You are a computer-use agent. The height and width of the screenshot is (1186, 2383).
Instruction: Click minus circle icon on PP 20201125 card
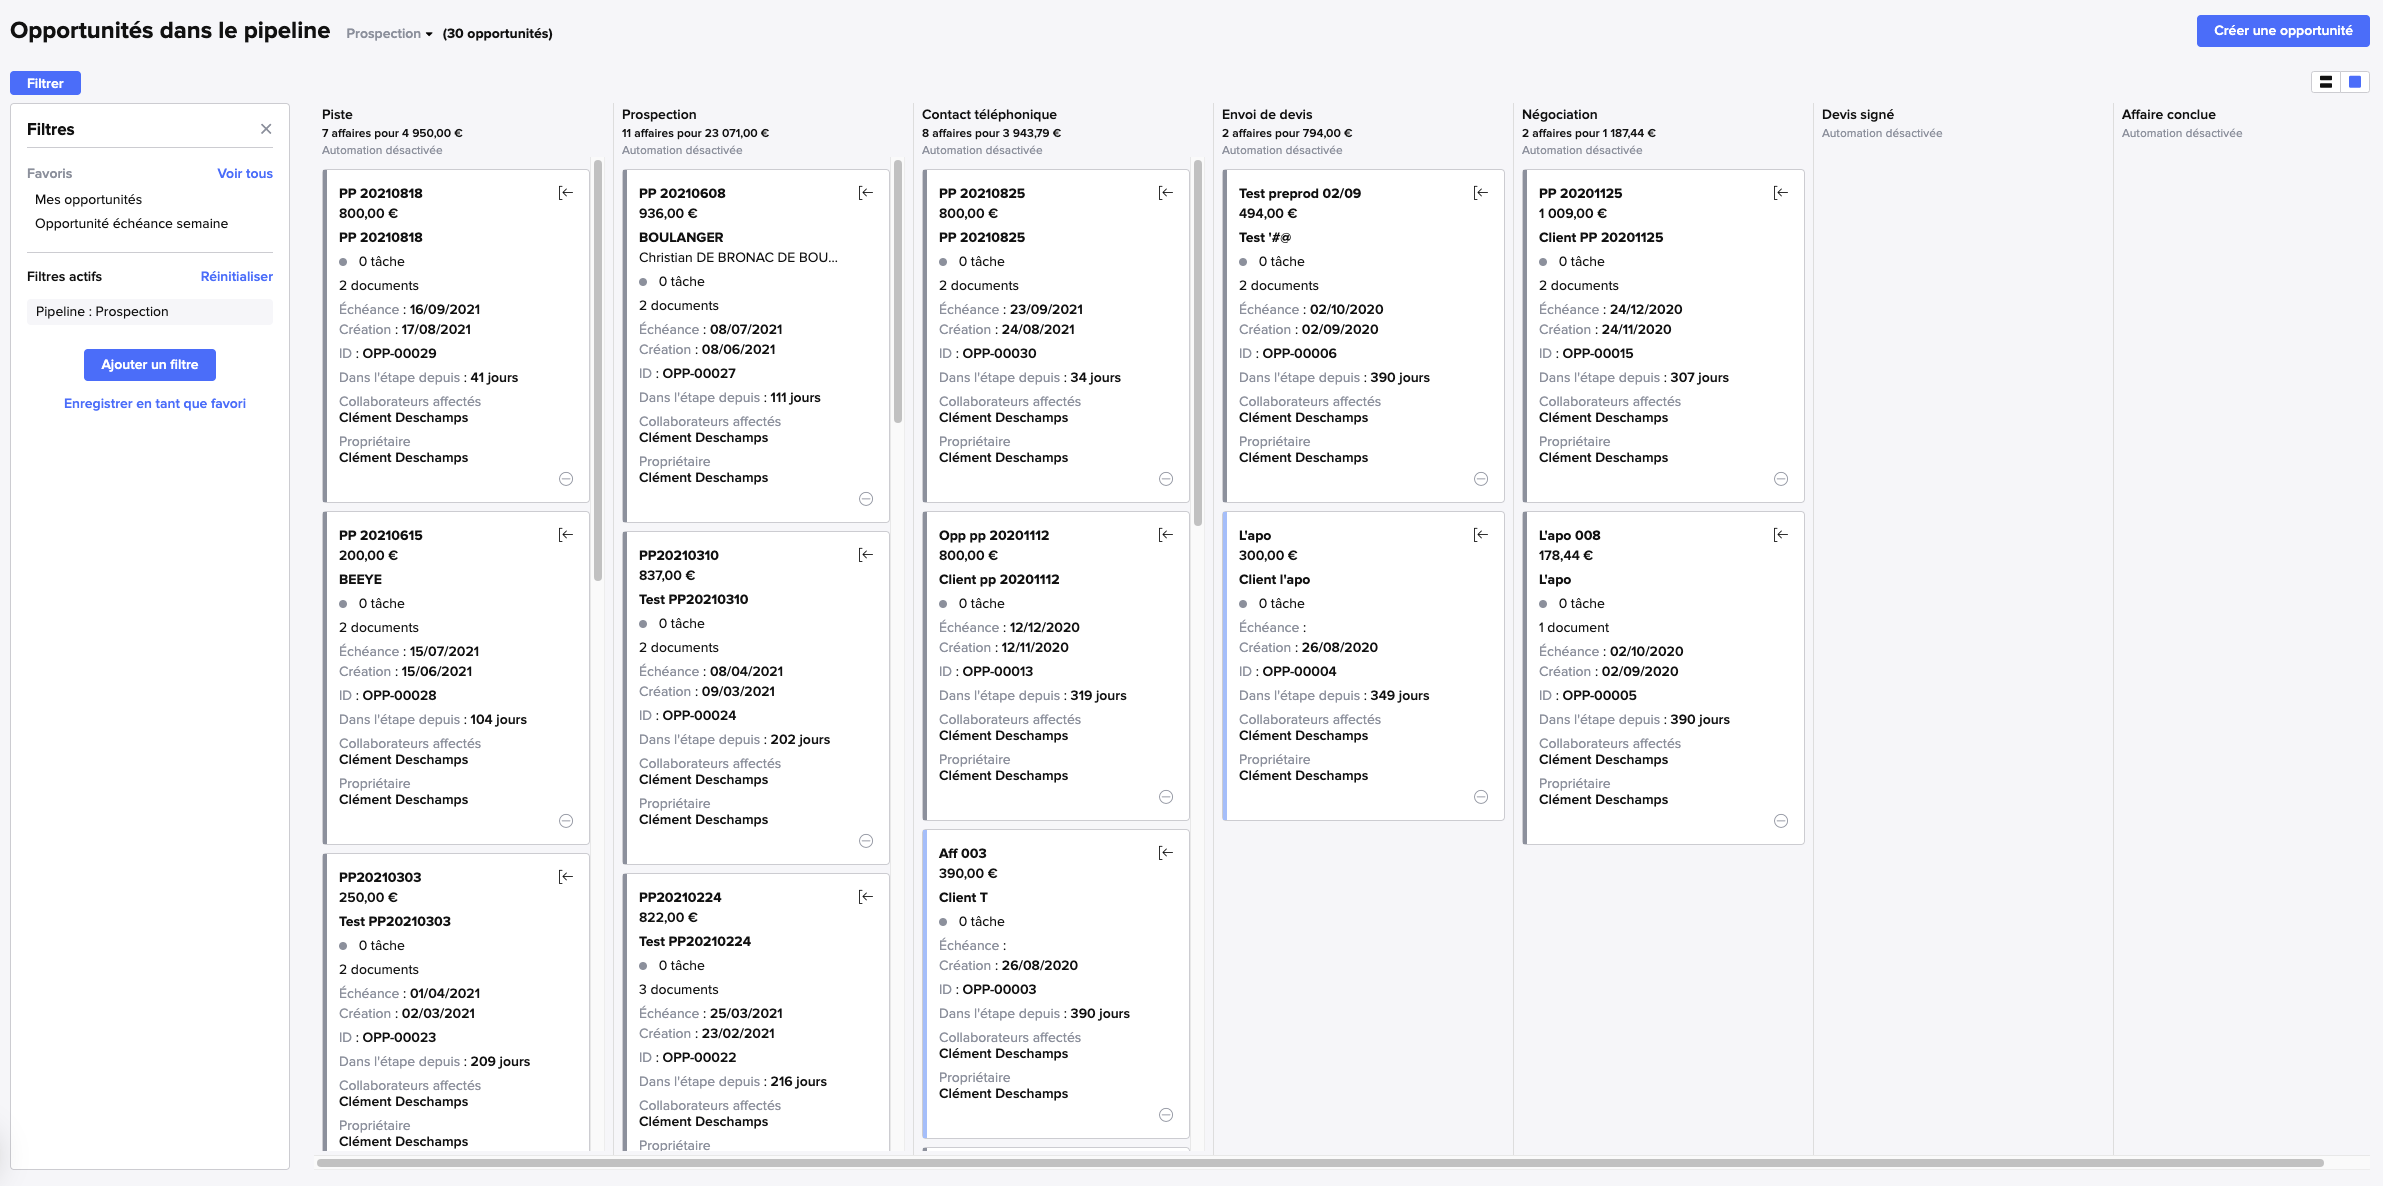[1781, 479]
